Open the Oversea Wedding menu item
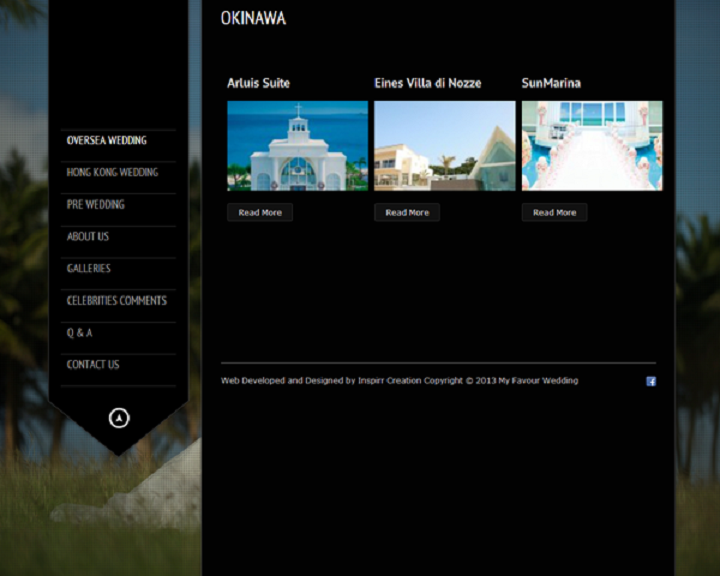Image resolution: width=720 pixels, height=576 pixels. [x=107, y=141]
